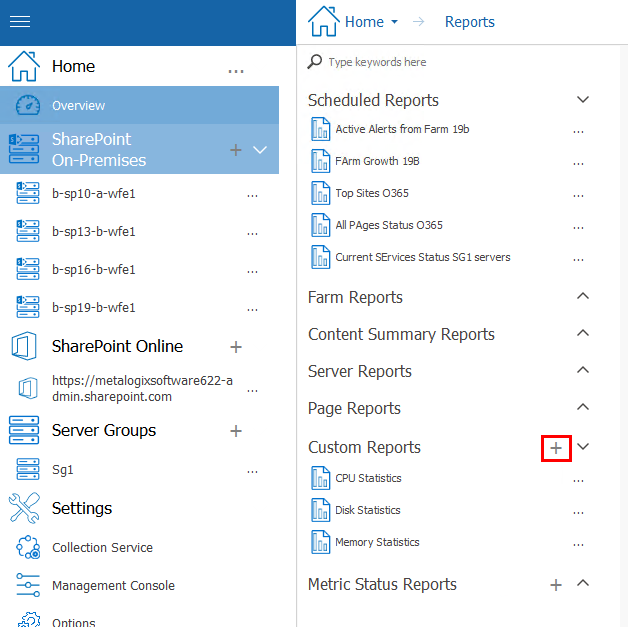This screenshot has height=627, width=628.
Task: Open options menu for b-sp16-b-wfe1
Action: pyautogui.click(x=252, y=272)
